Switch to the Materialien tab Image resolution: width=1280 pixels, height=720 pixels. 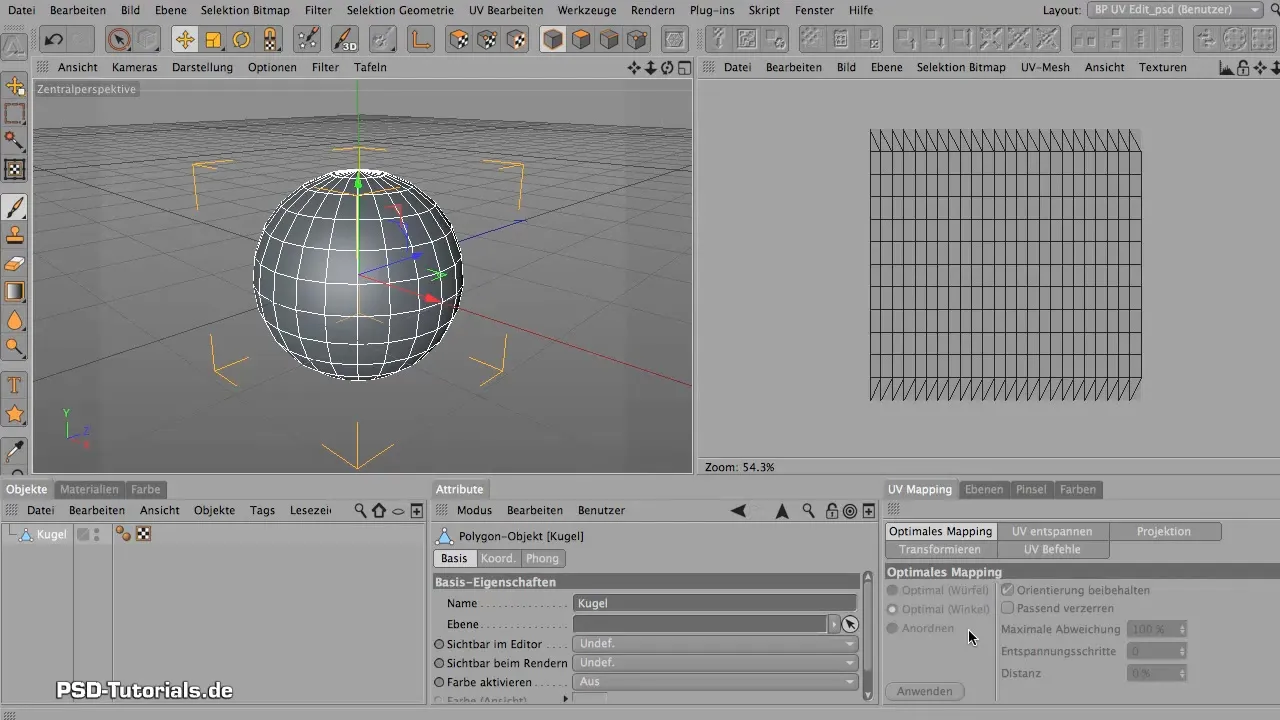pos(89,489)
